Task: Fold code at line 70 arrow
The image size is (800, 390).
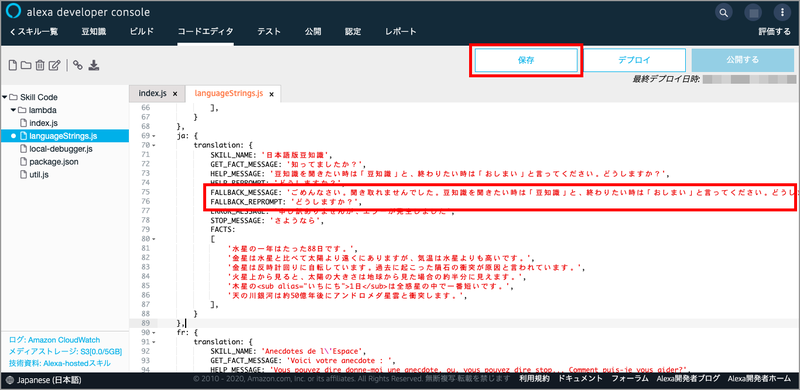Action: [154, 145]
